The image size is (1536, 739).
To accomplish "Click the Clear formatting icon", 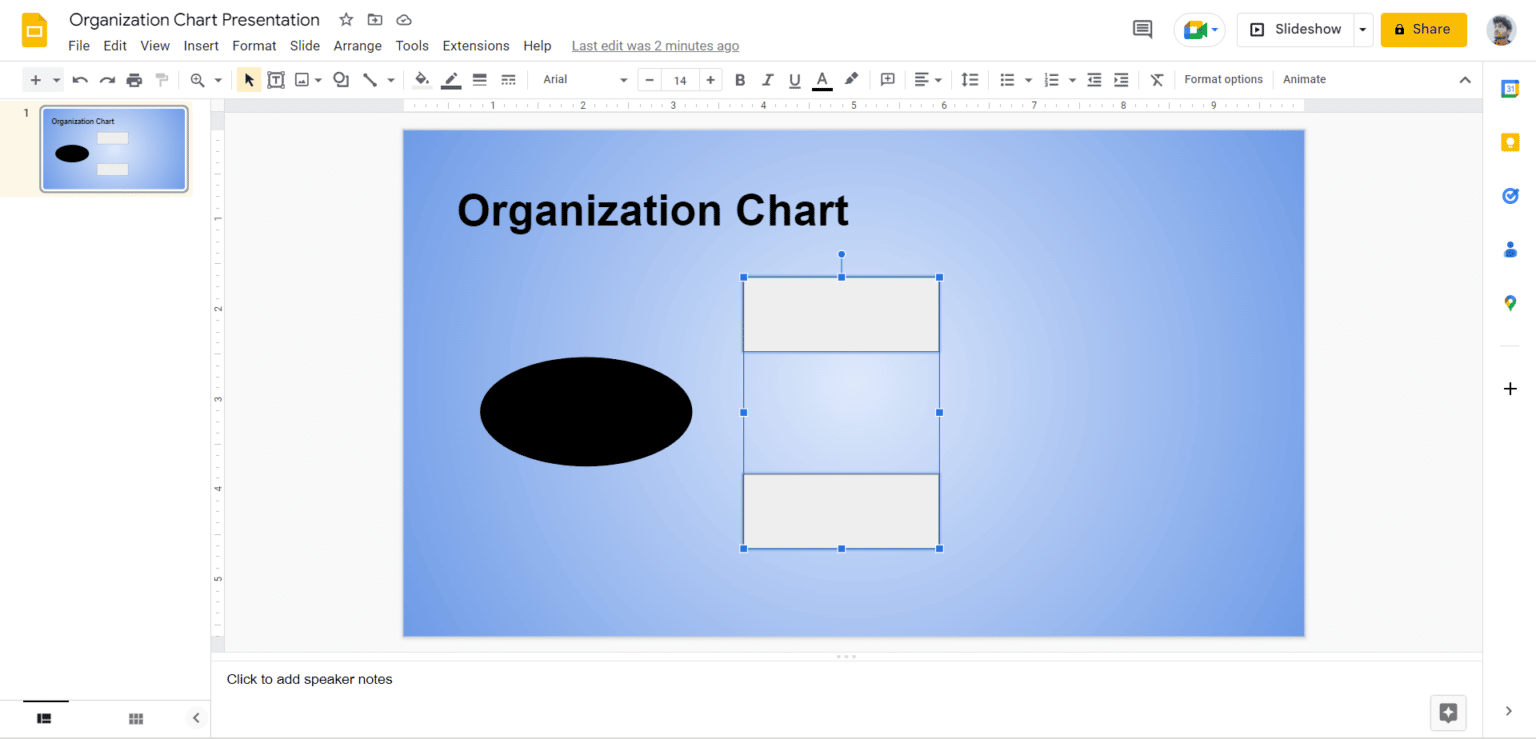I will [x=1156, y=79].
